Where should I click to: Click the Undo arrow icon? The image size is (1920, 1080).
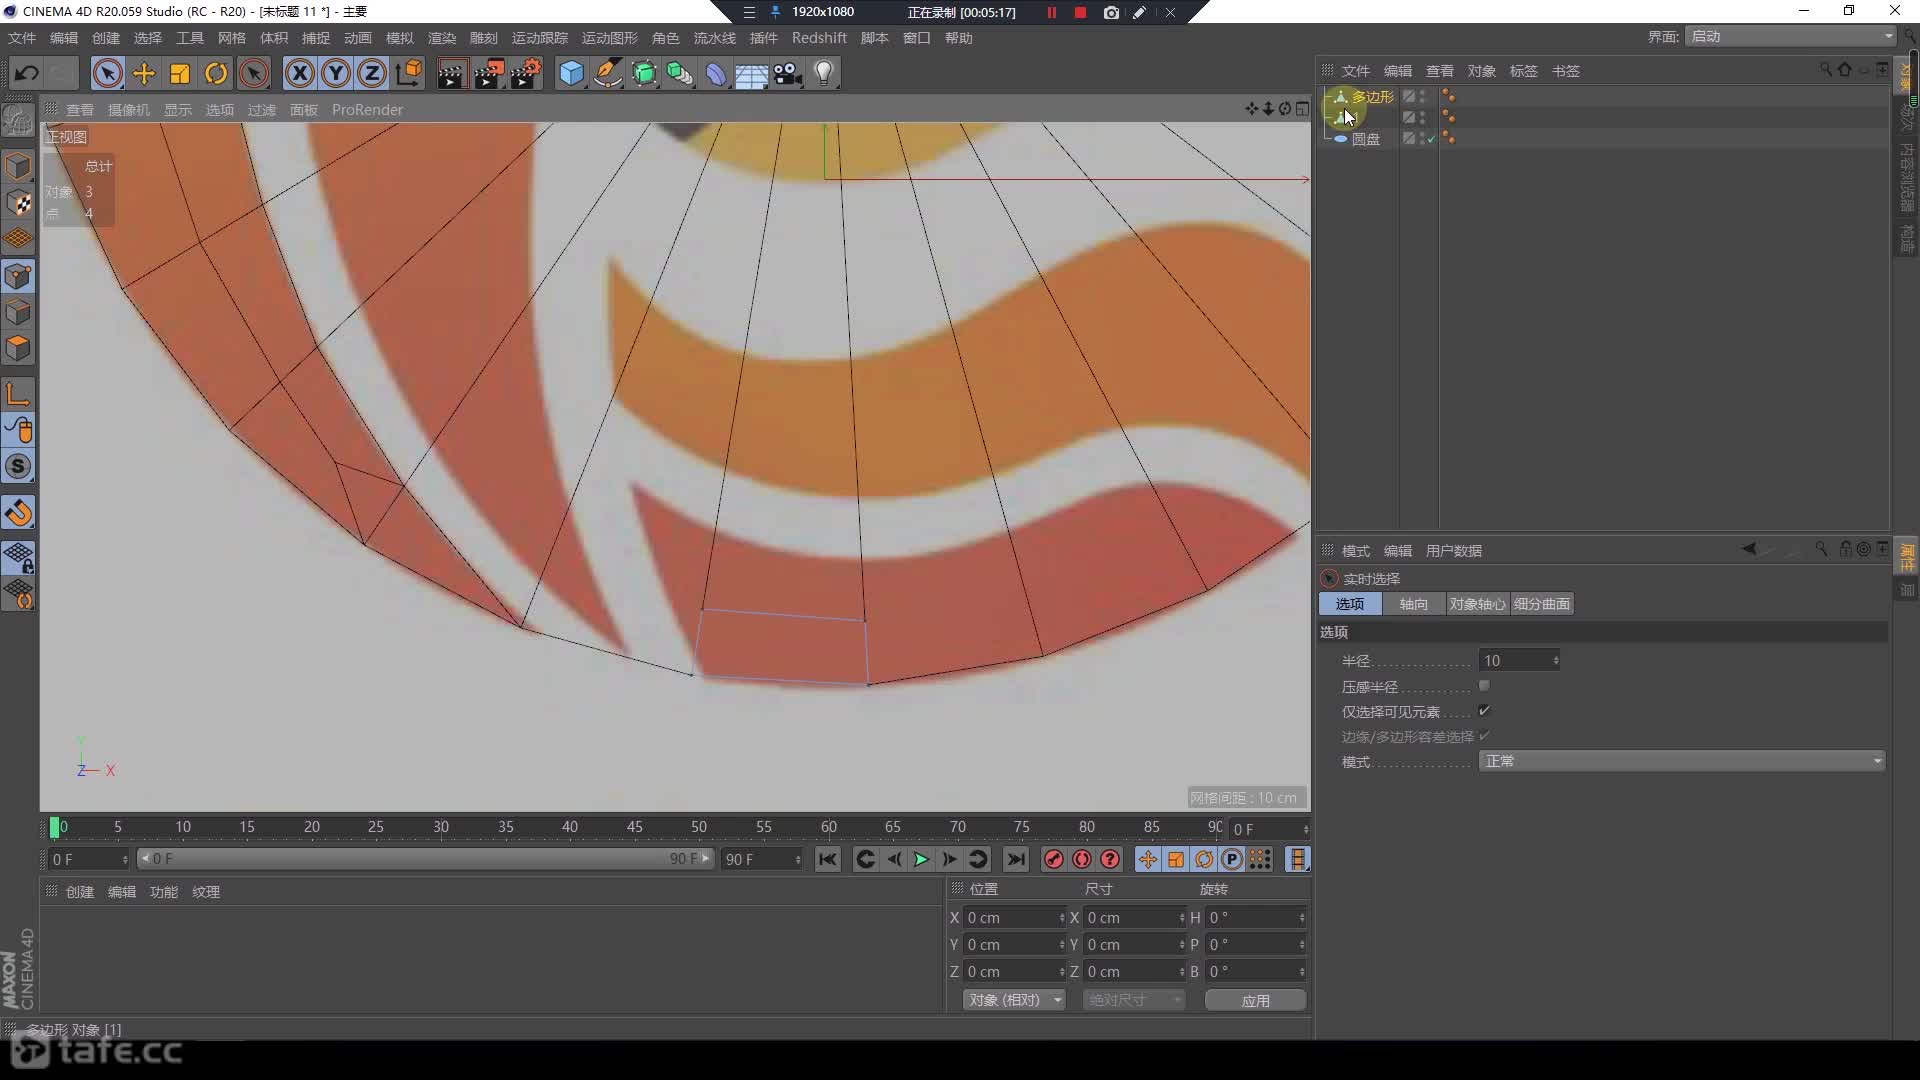tap(27, 73)
